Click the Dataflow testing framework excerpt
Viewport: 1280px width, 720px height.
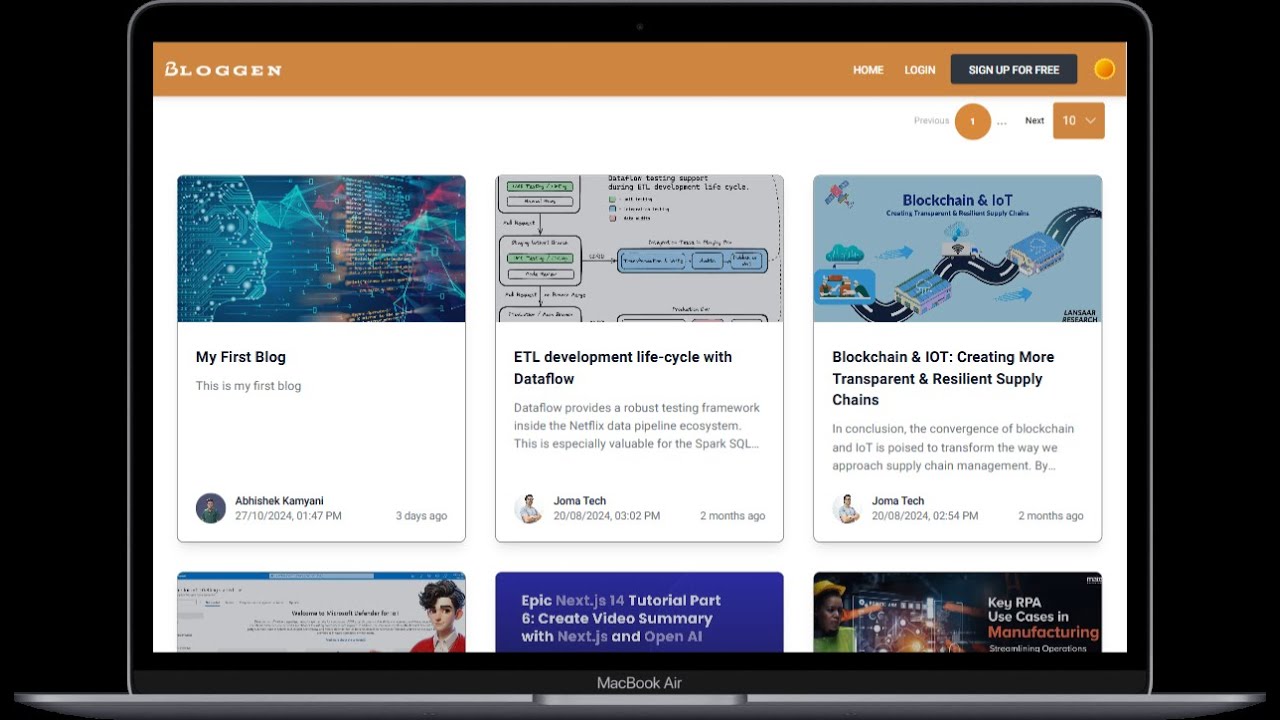637,426
